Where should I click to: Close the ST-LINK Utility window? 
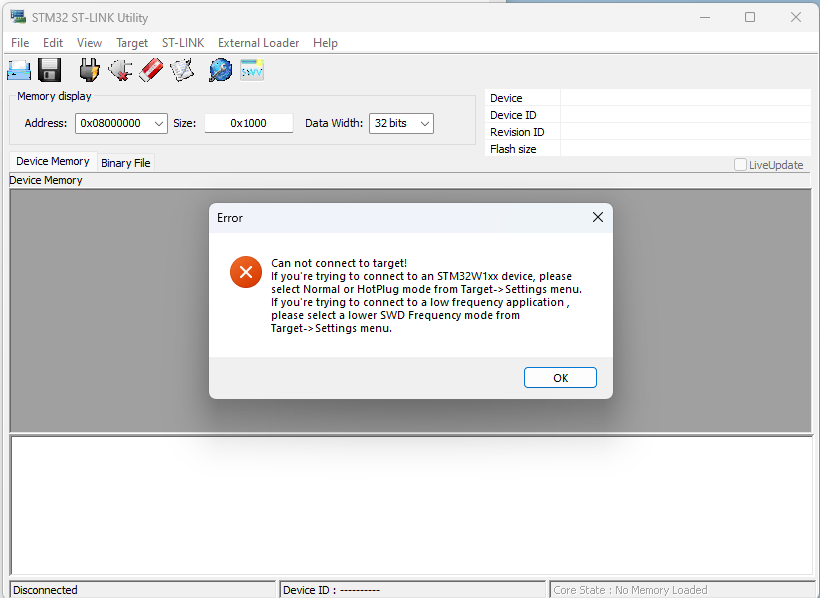[x=795, y=17]
